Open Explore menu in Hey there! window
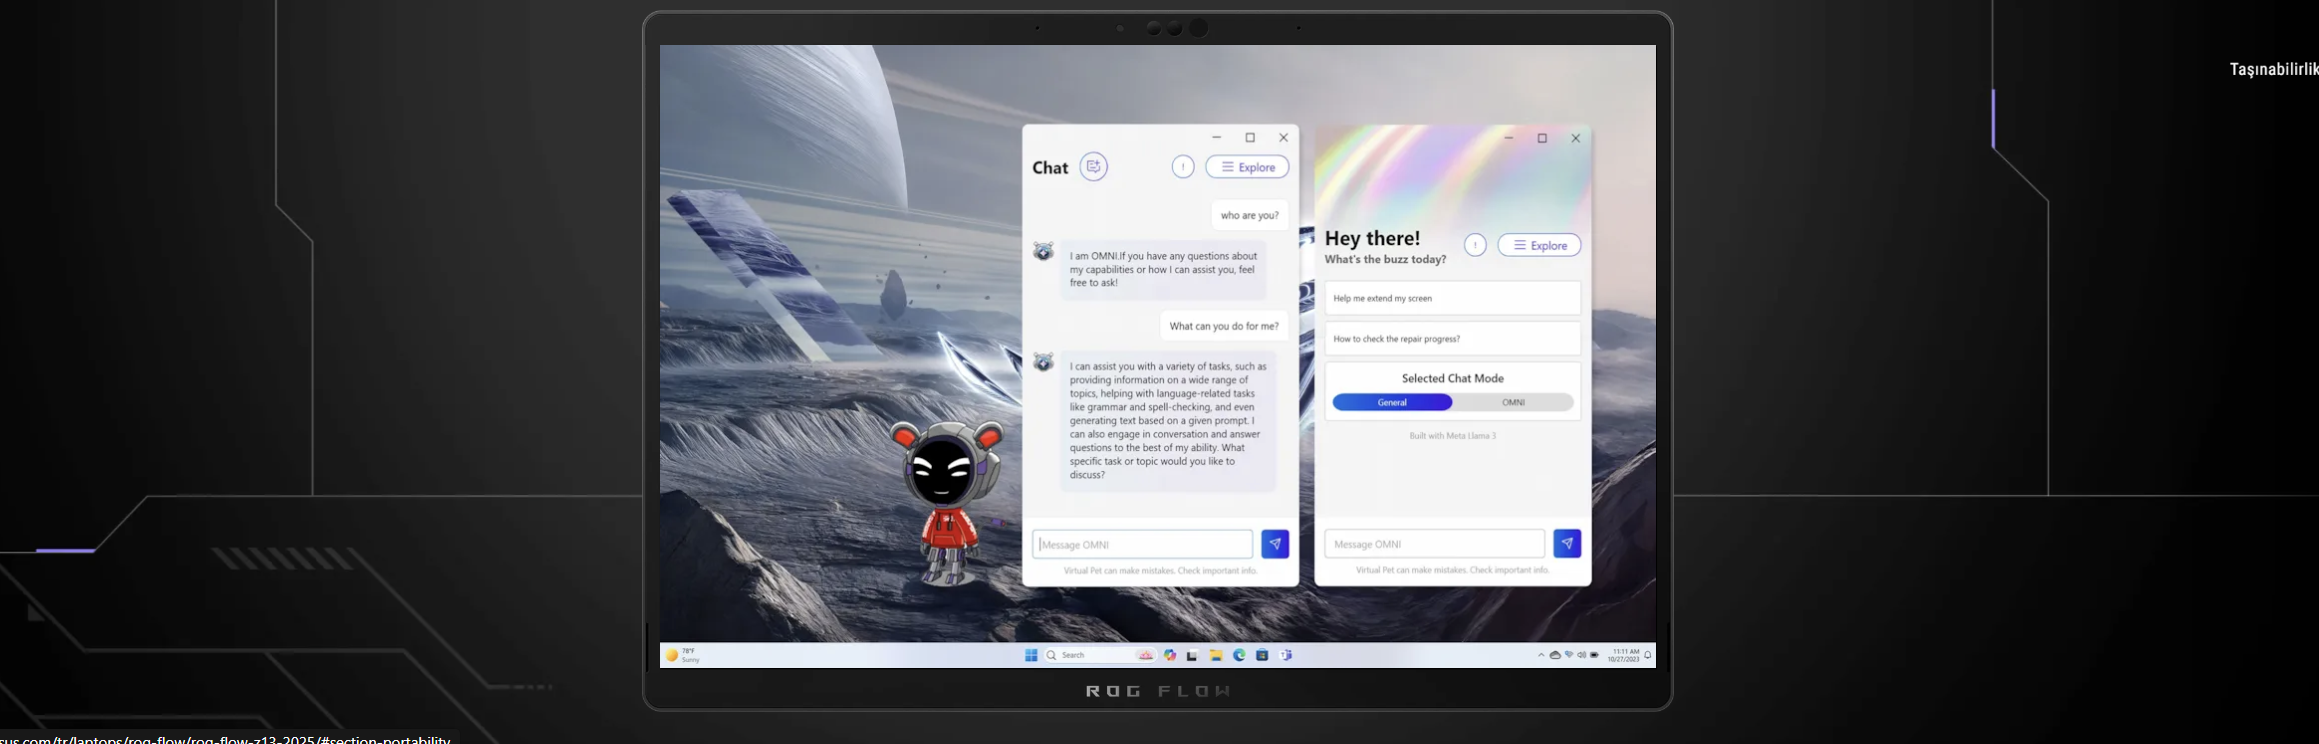This screenshot has height=744, width=2319. click(1539, 245)
